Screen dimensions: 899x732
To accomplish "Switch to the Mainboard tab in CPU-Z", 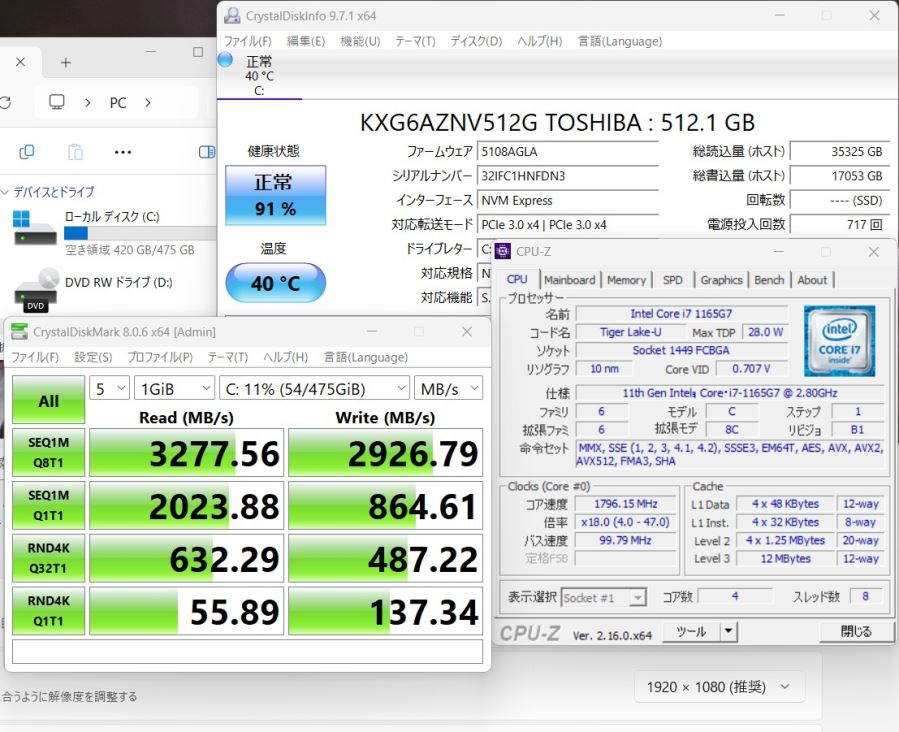I will pyautogui.click(x=569, y=280).
